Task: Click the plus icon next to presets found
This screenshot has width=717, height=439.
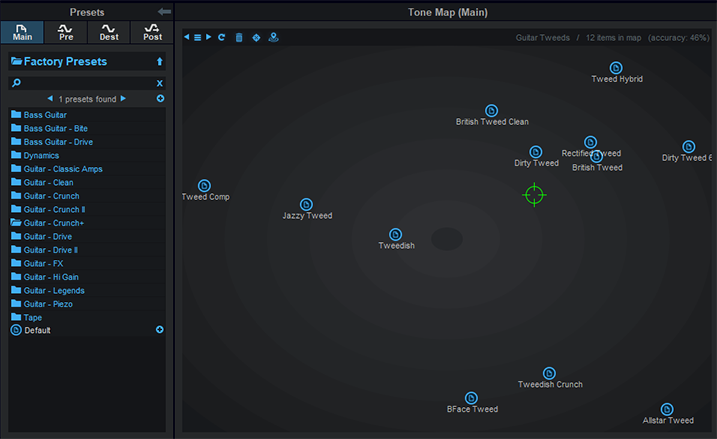Action: [161, 98]
